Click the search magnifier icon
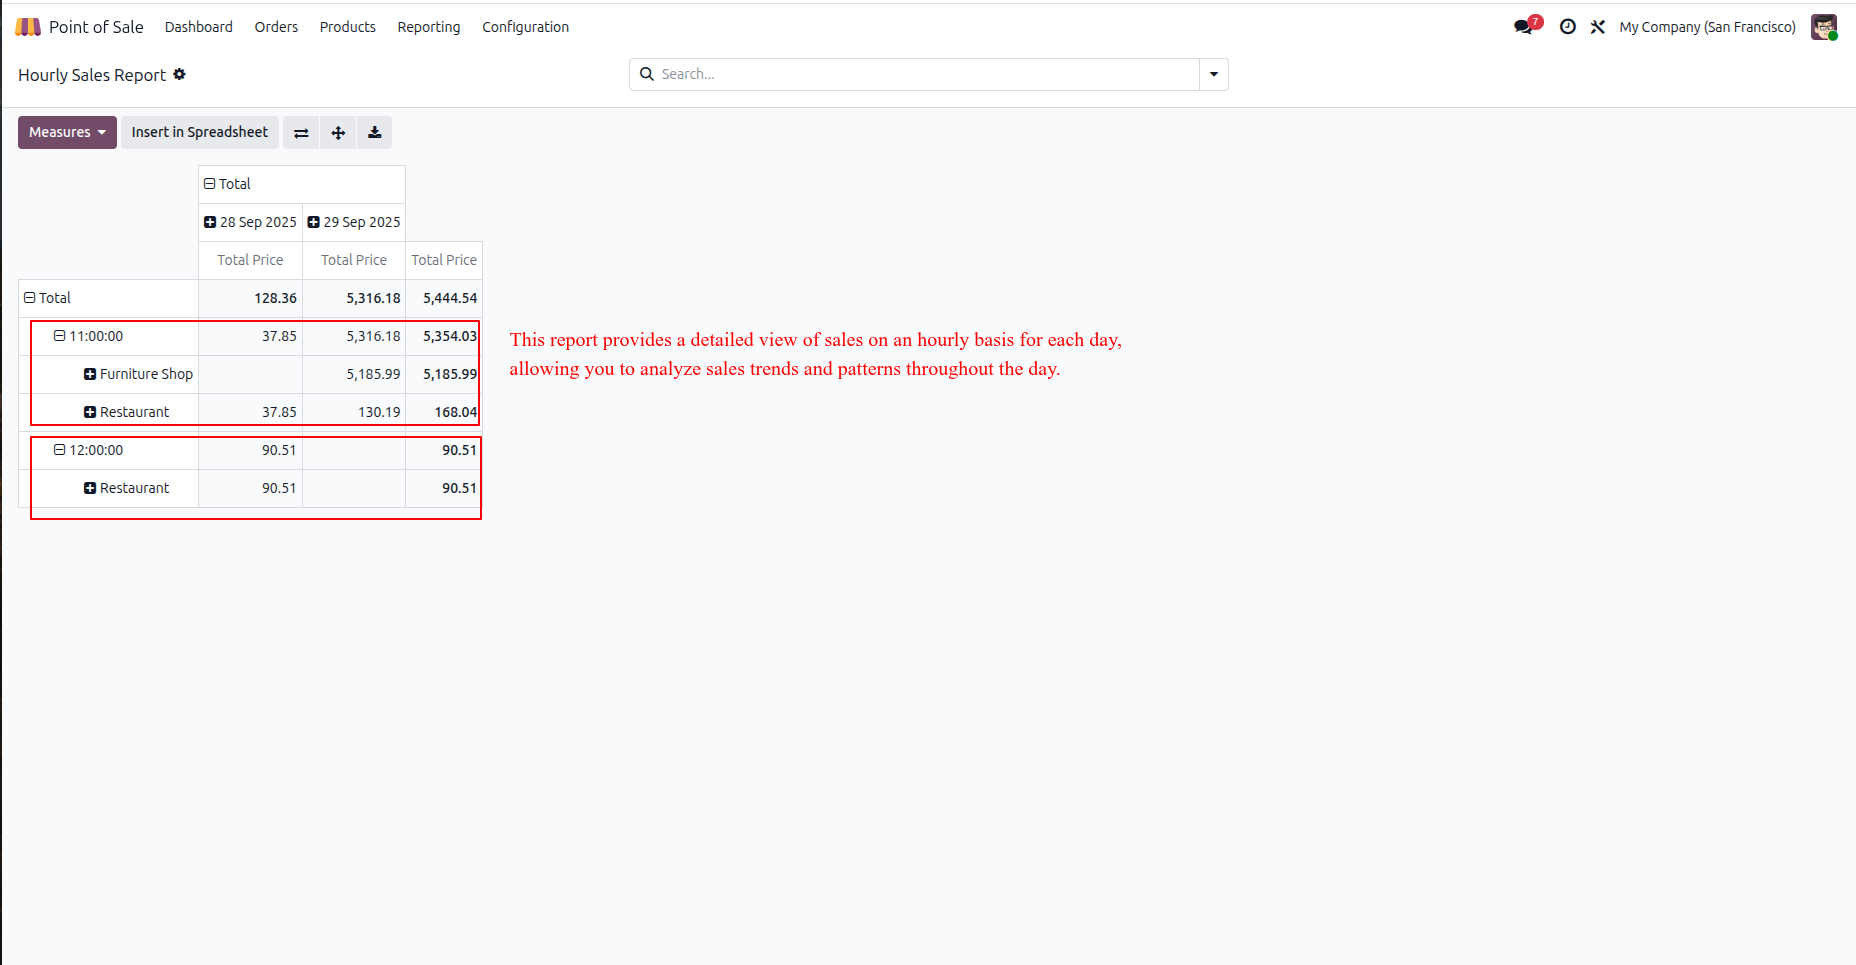Screen dimensions: 1856x965 [647, 74]
